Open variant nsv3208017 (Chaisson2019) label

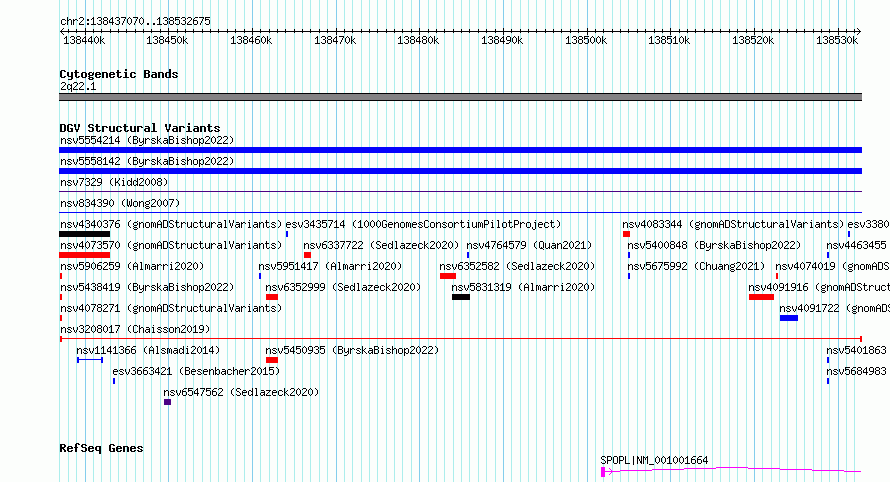pos(135,329)
